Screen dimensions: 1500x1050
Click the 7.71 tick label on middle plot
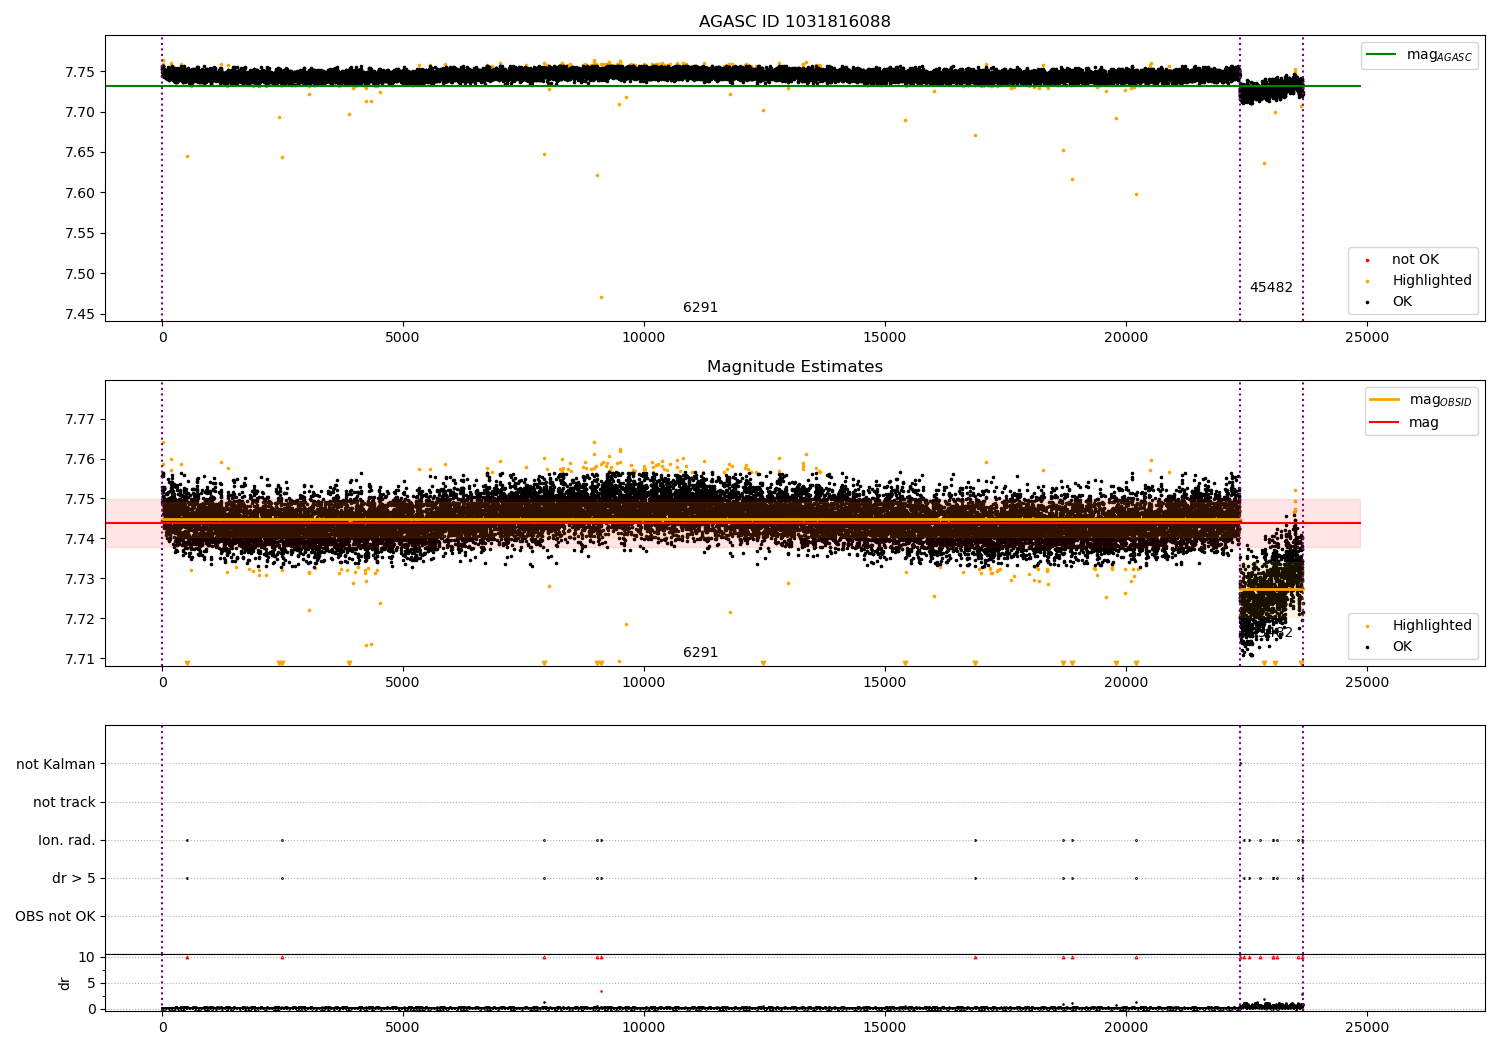[x=80, y=660]
